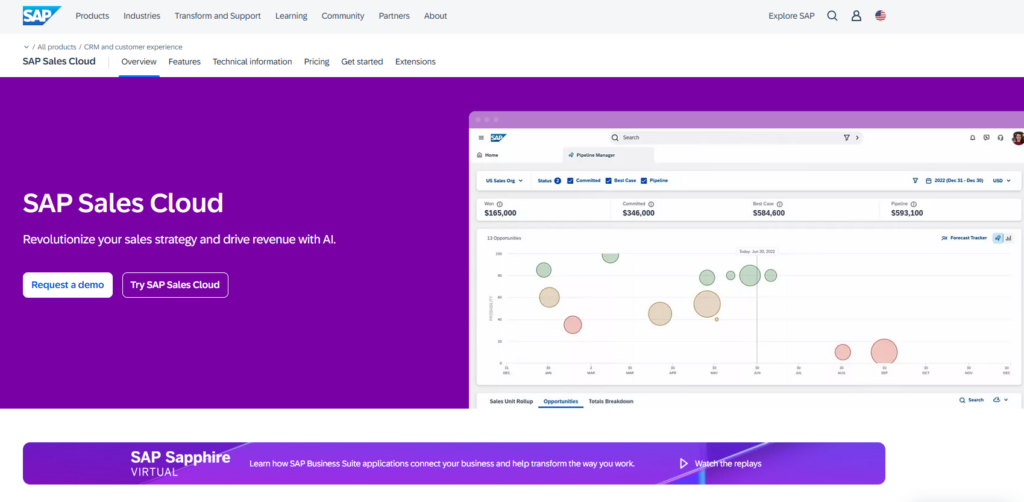This screenshot has width=1024, height=502.
Task: Click the Search icon in the opportunities table header
Action: tap(962, 400)
